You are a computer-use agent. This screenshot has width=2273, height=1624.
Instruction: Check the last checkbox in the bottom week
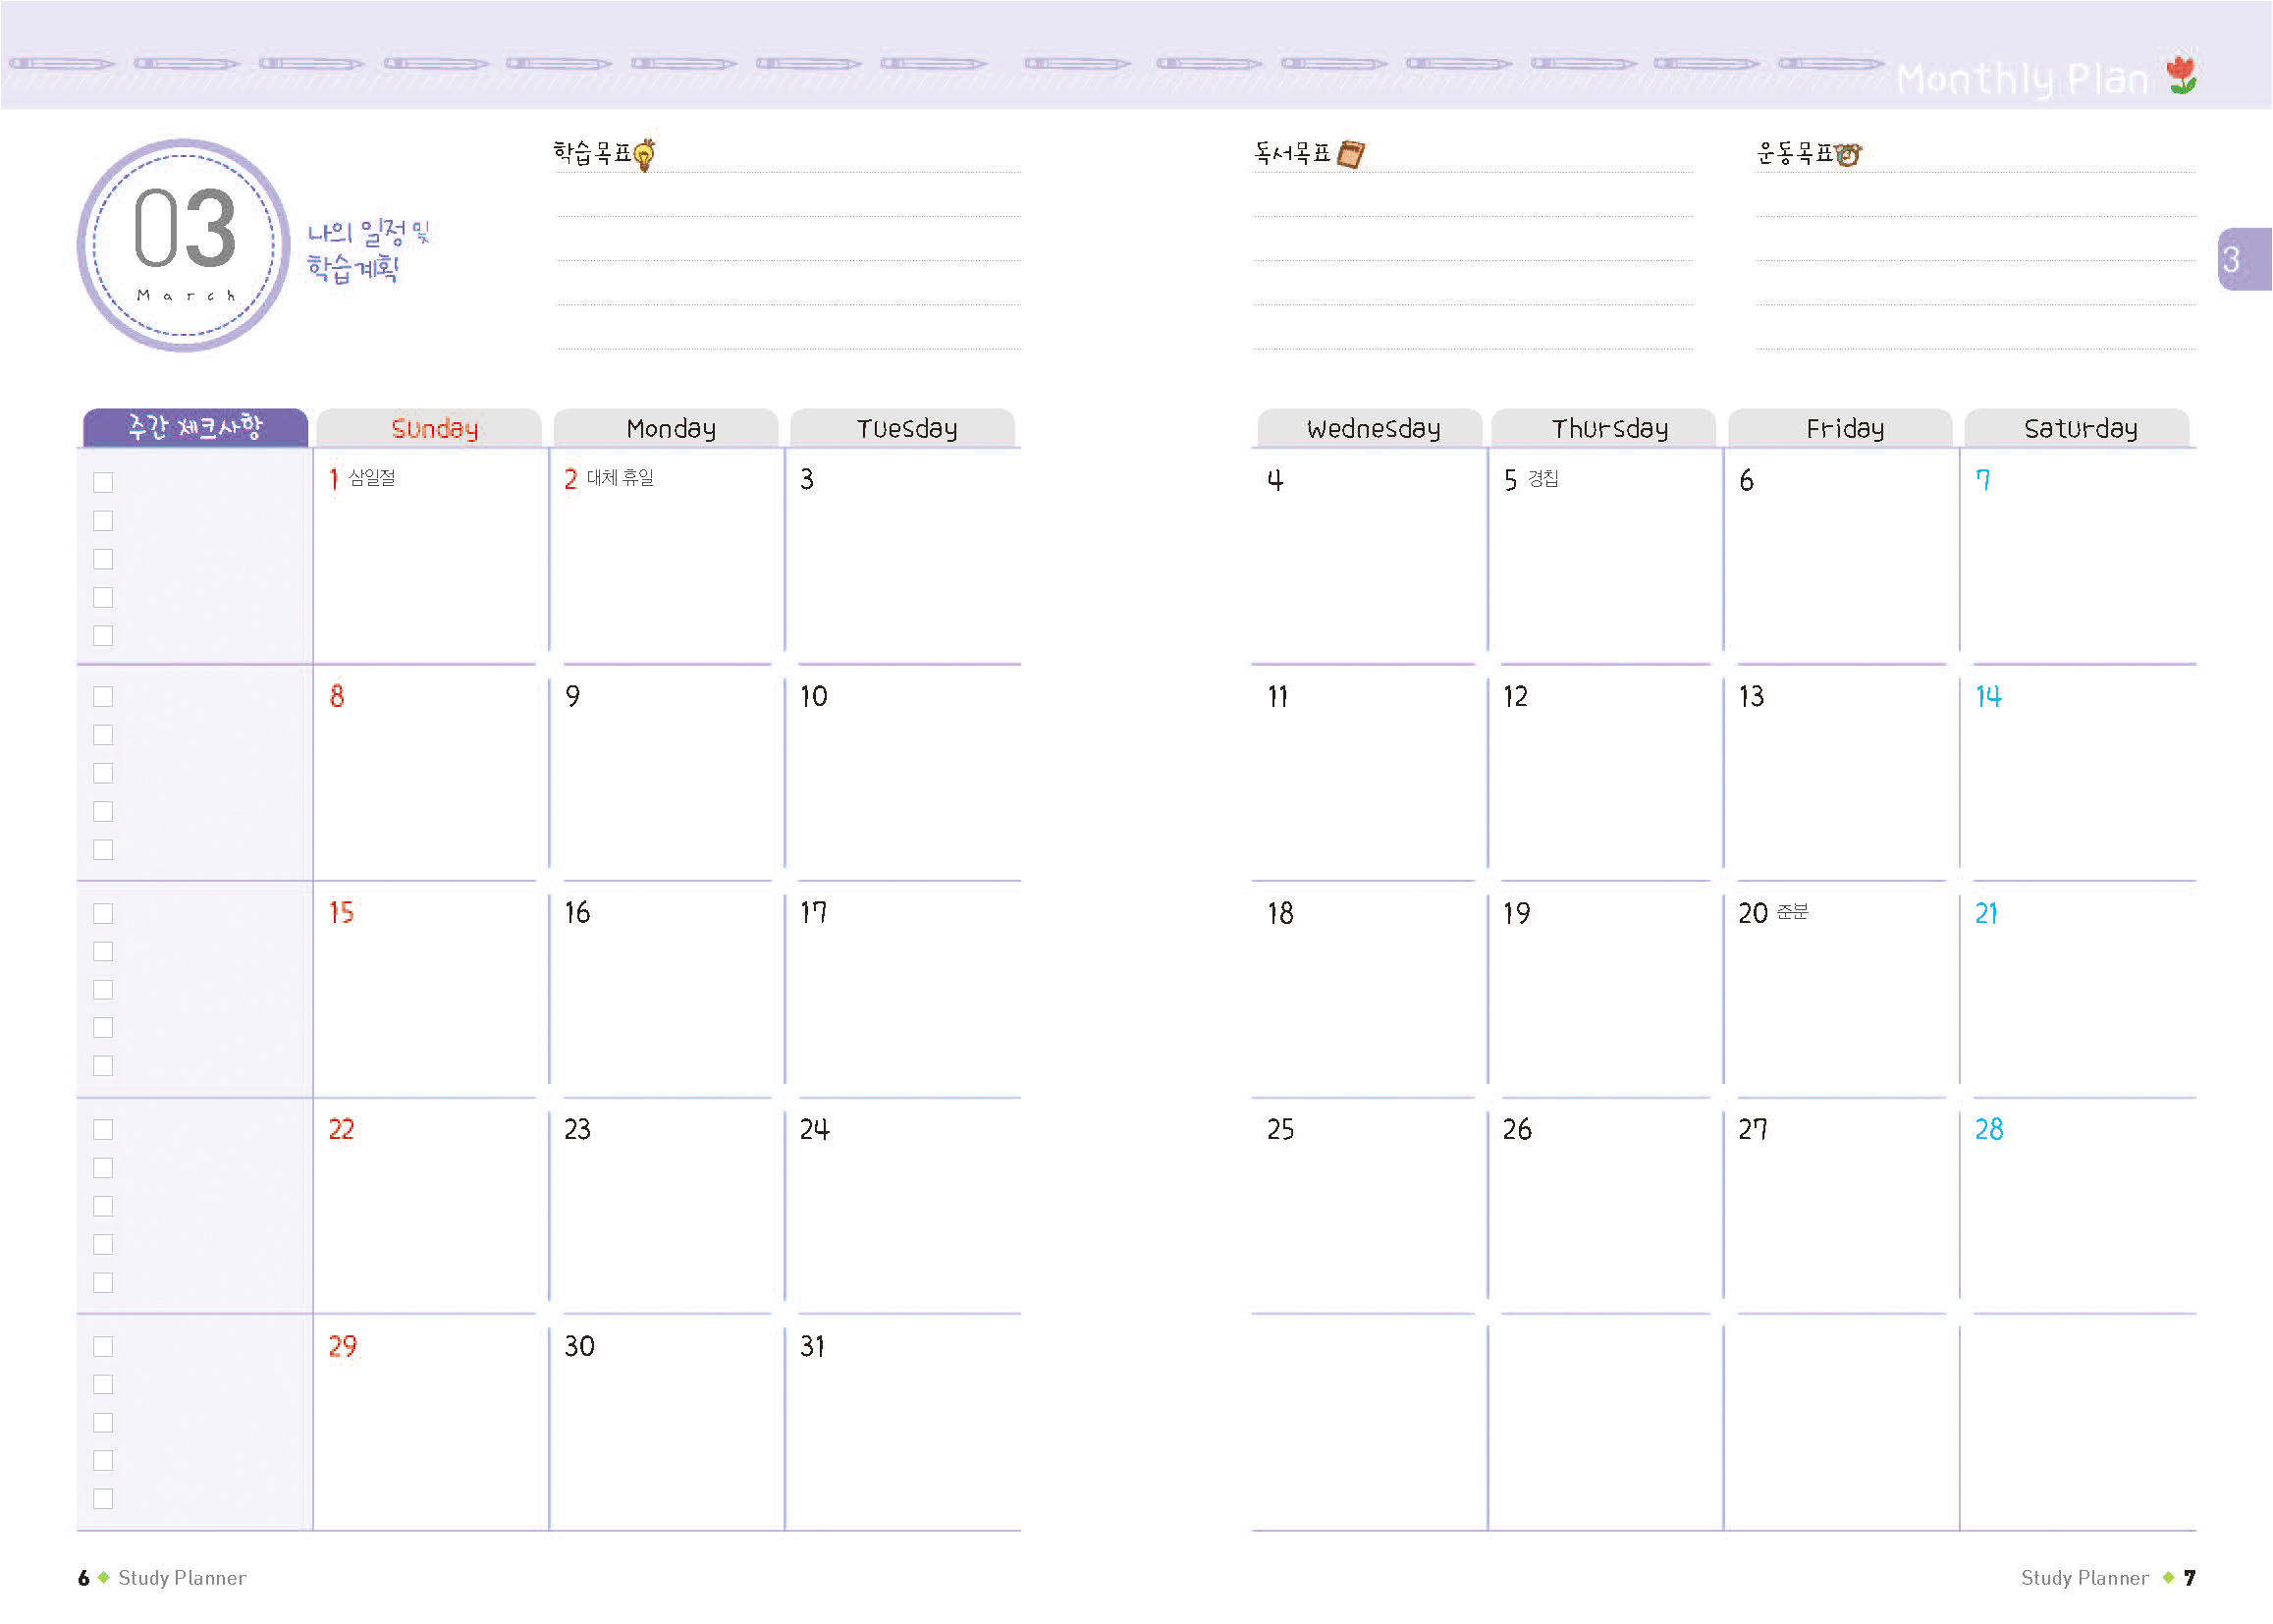click(103, 1498)
